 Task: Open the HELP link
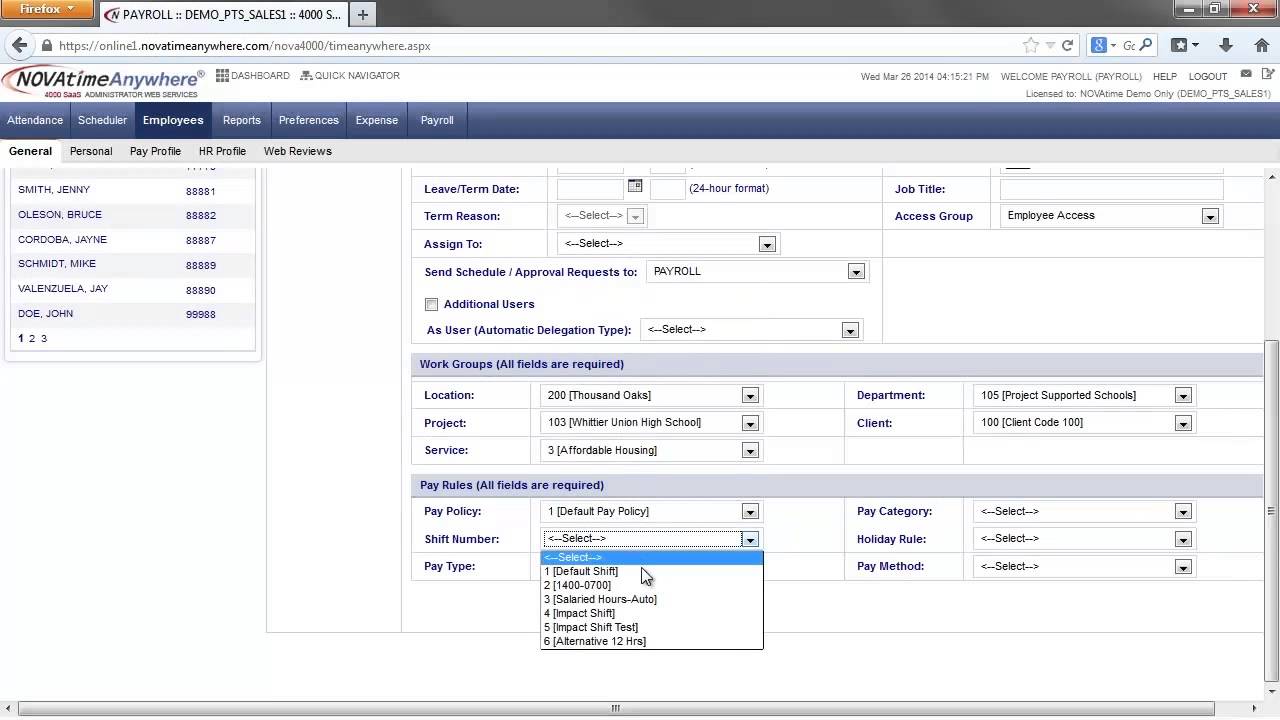1164,76
